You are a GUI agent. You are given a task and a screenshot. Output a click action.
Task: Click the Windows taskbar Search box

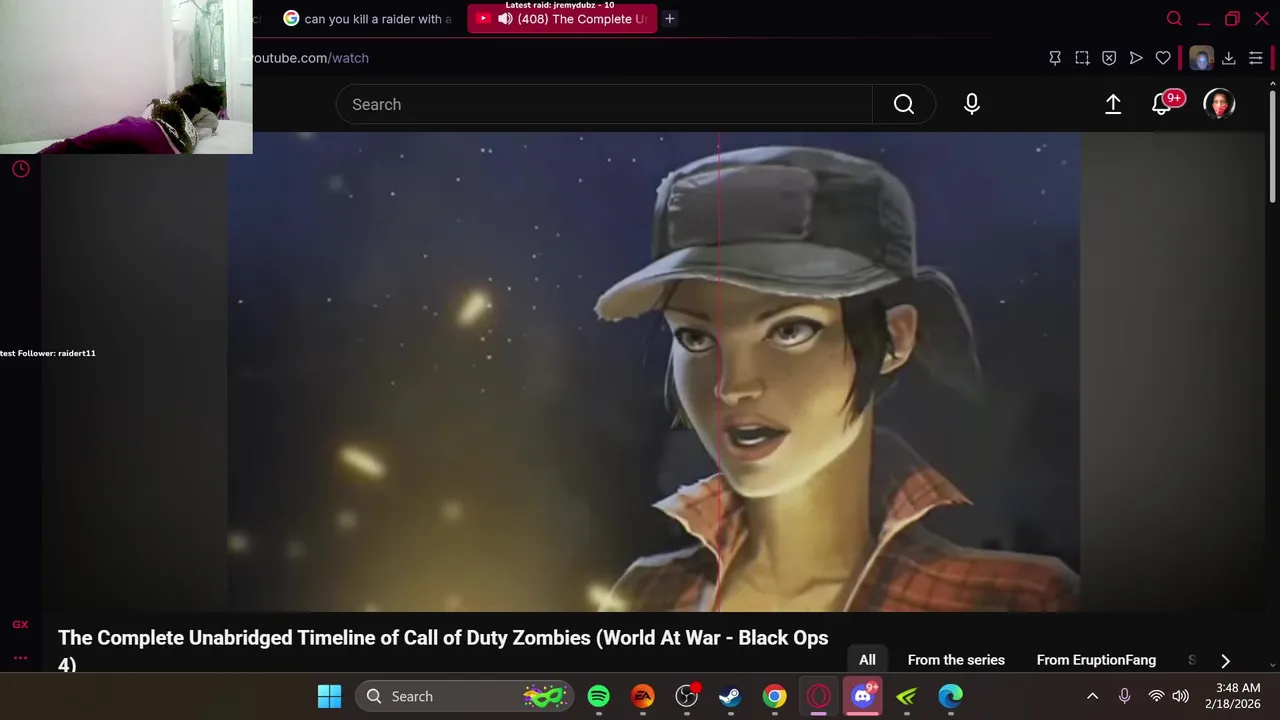(465, 696)
